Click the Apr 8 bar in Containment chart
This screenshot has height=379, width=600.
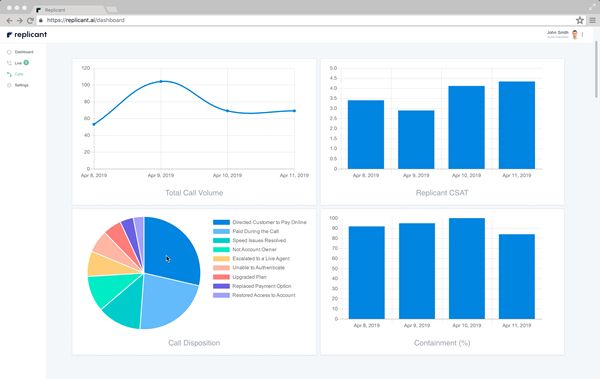(x=367, y=273)
